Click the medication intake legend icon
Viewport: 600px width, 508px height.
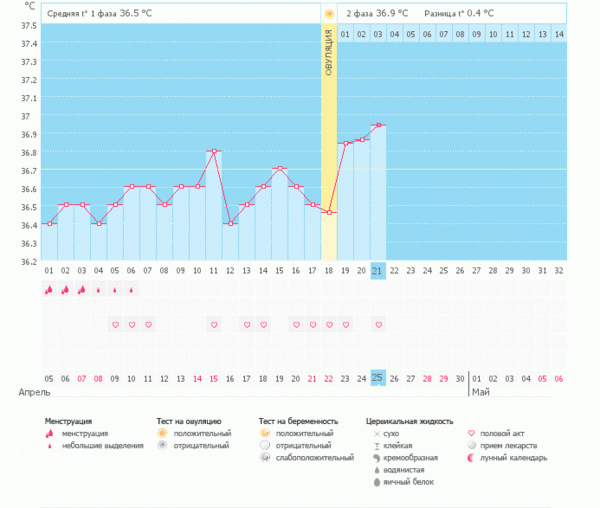[471, 445]
